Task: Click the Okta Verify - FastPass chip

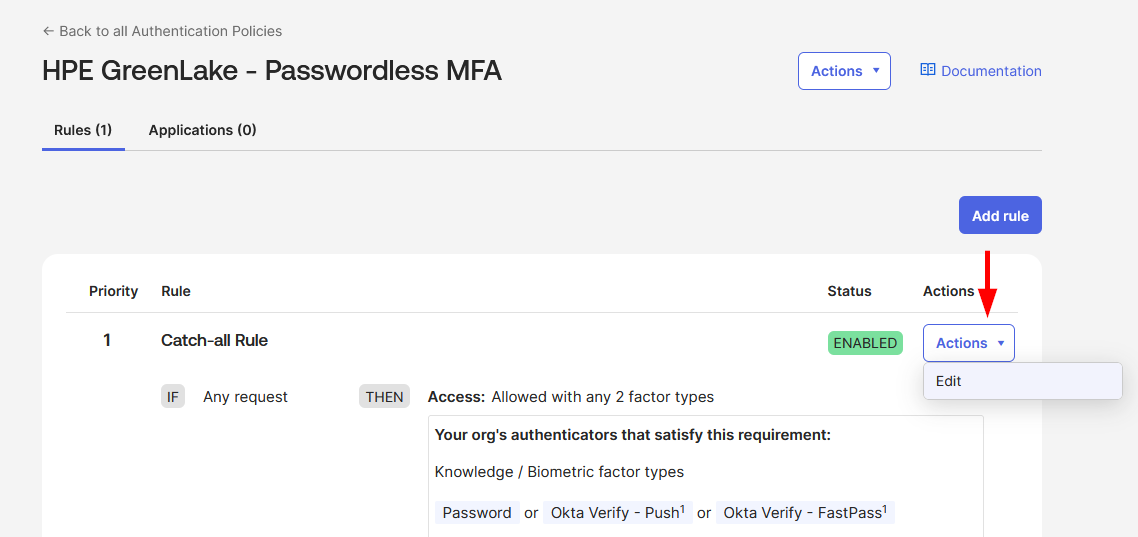Action: 805,513
